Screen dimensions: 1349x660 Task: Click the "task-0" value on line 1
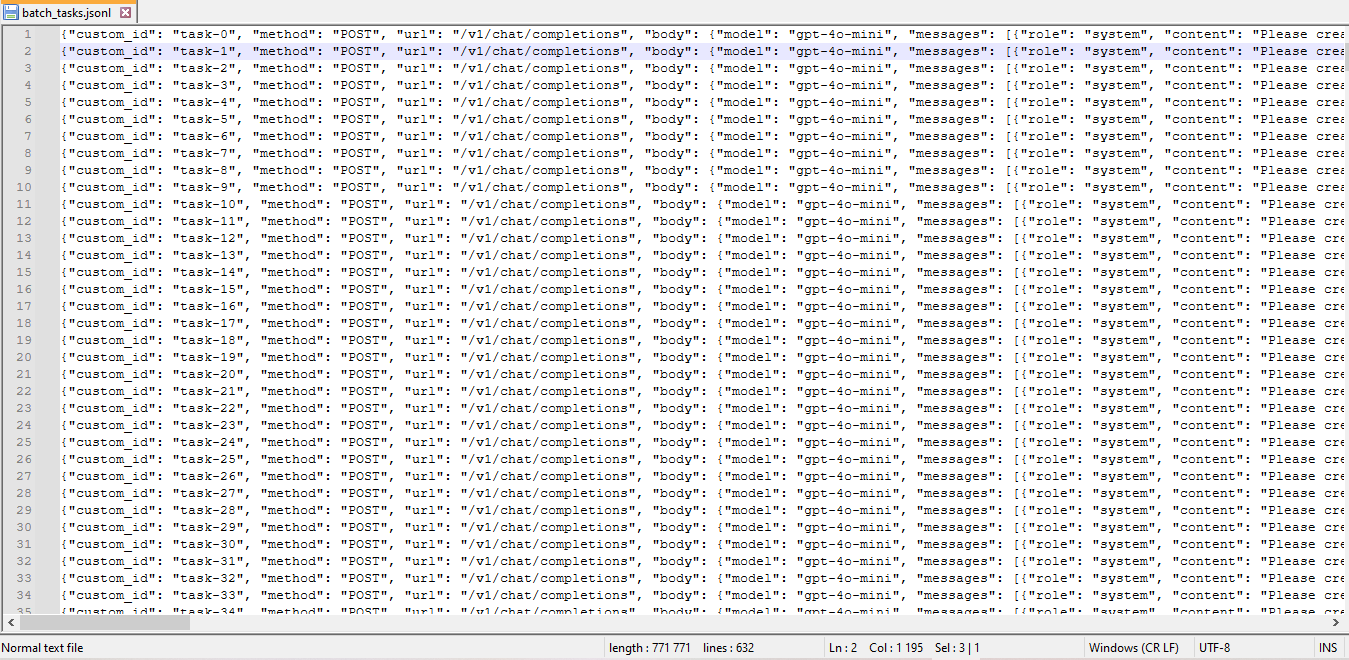(x=204, y=34)
